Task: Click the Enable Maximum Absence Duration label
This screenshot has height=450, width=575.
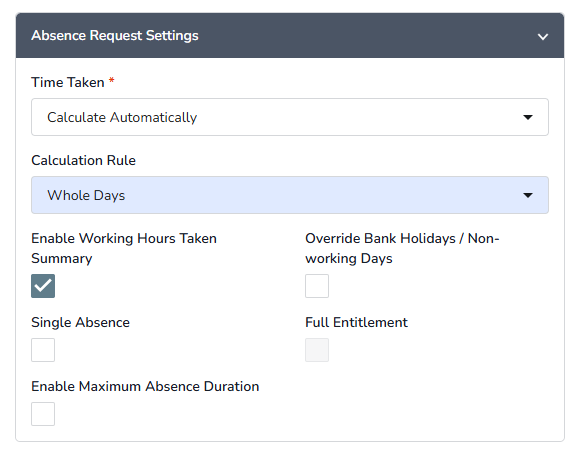Action: pyautogui.click(x=145, y=386)
